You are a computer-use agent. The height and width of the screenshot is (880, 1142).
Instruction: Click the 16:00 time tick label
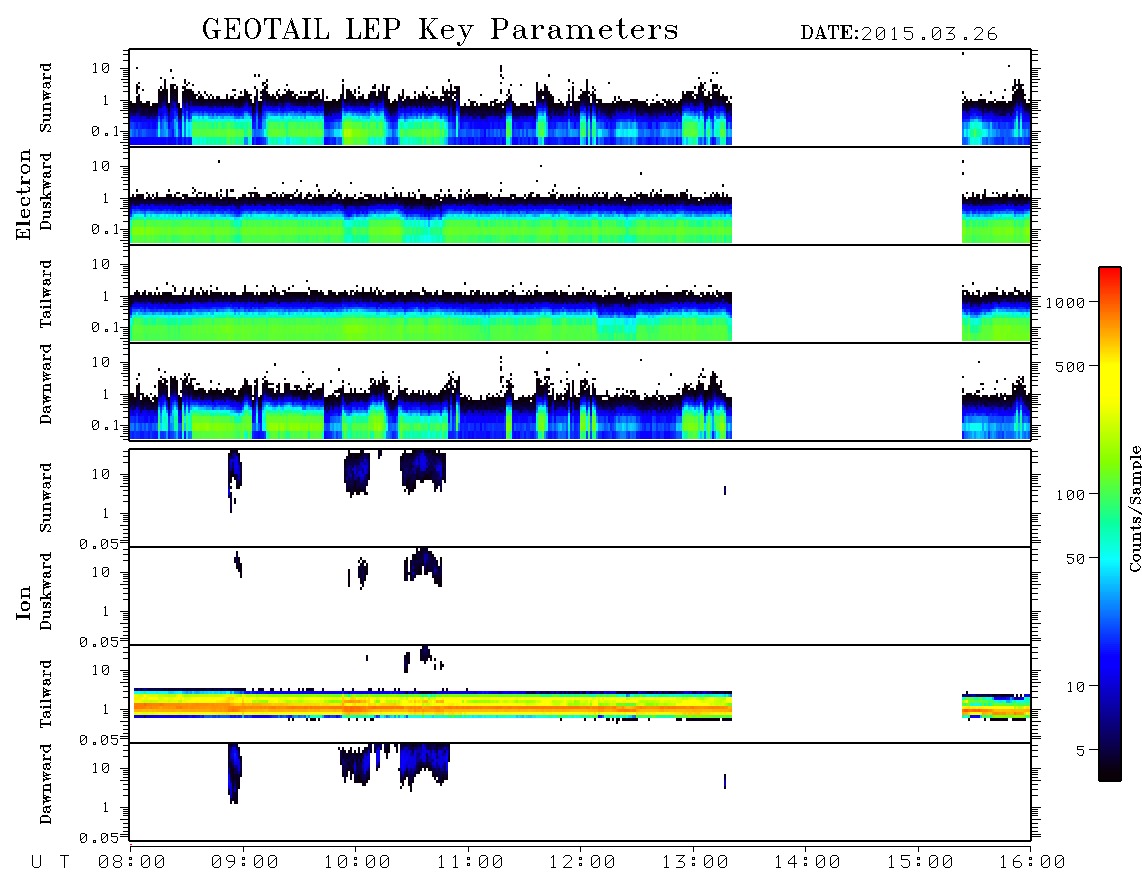click(1031, 863)
